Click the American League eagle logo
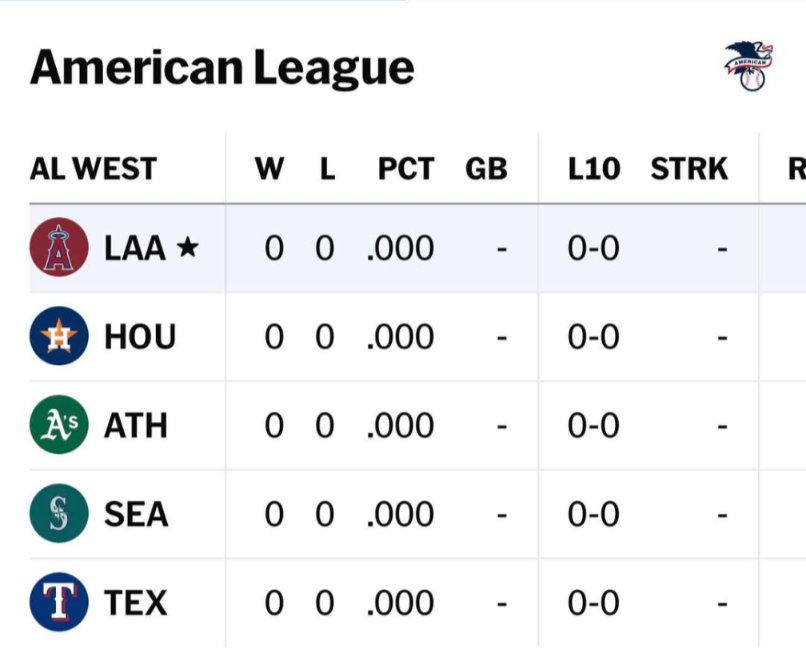This screenshot has height=656, width=806. pyautogui.click(x=748, y=66)
